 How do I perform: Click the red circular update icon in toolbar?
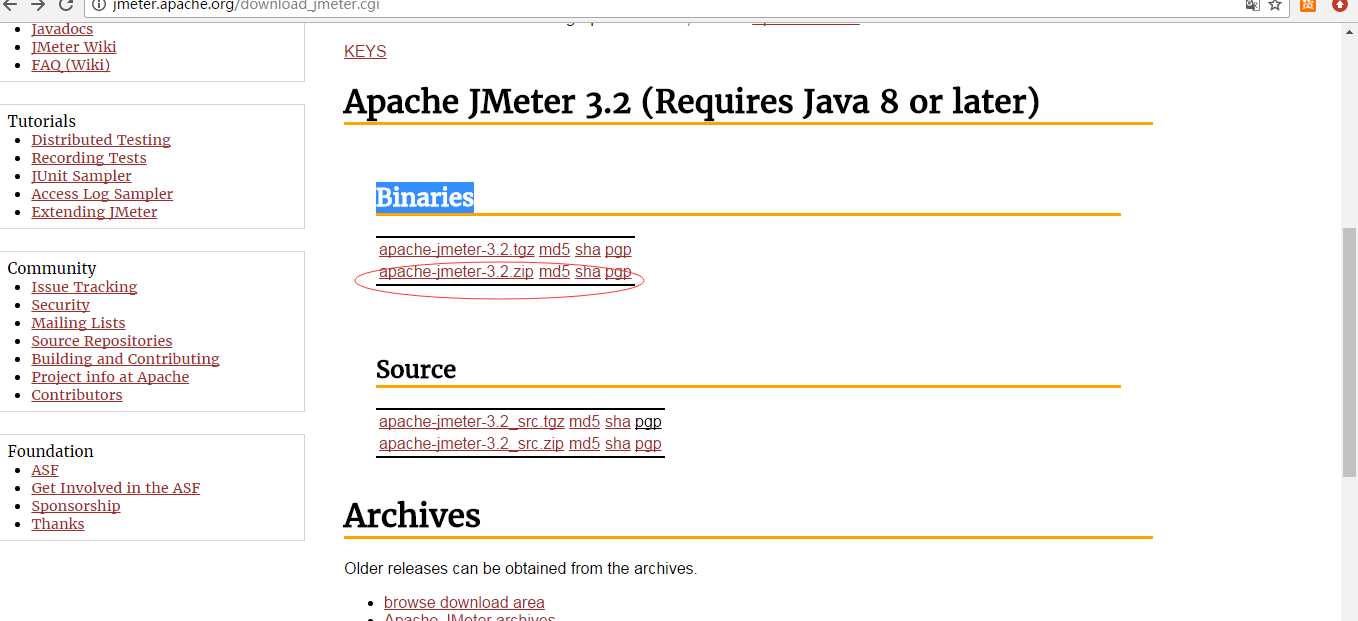coord(1340,5)
